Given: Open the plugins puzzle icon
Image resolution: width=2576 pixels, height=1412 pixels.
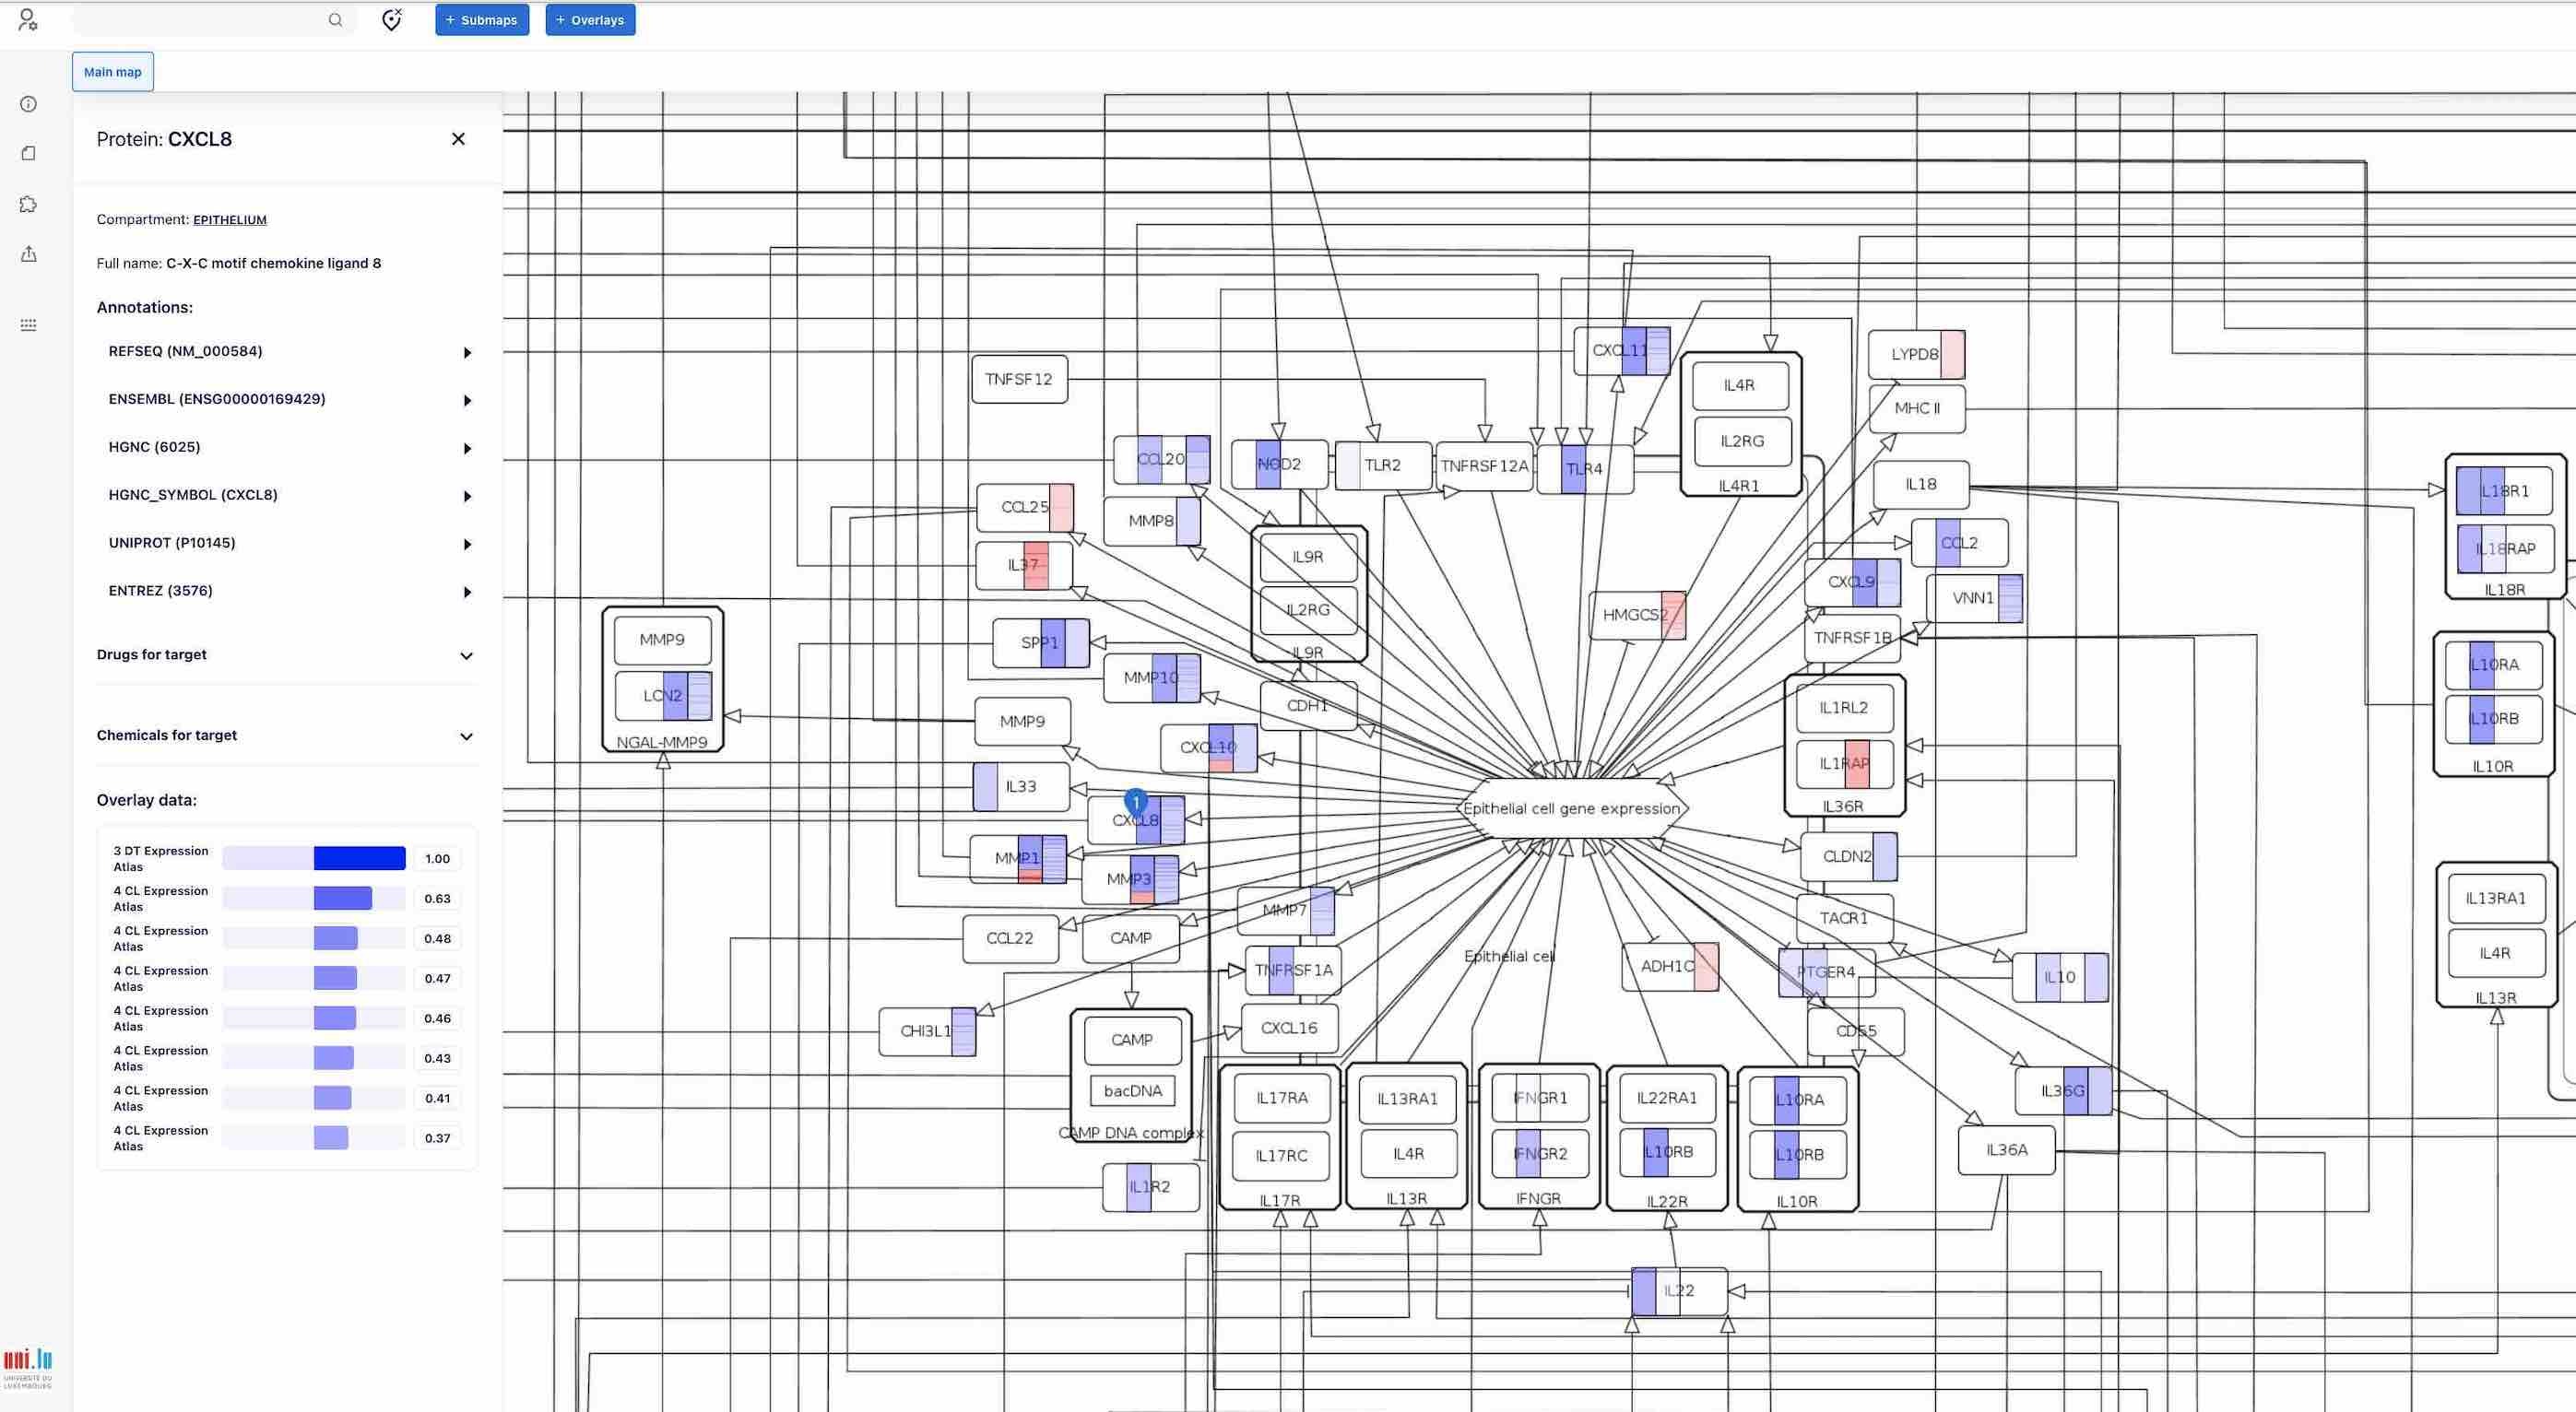Looking at the screenshot, I should (28, 204).
